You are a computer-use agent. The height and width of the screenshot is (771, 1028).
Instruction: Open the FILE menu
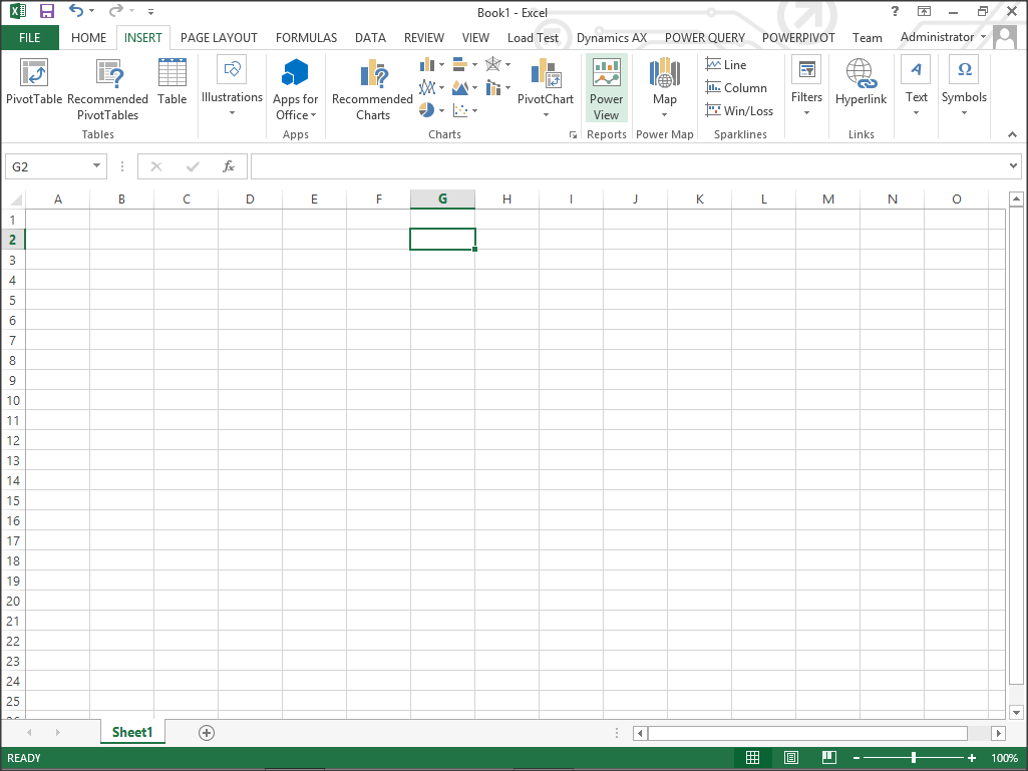30,38
